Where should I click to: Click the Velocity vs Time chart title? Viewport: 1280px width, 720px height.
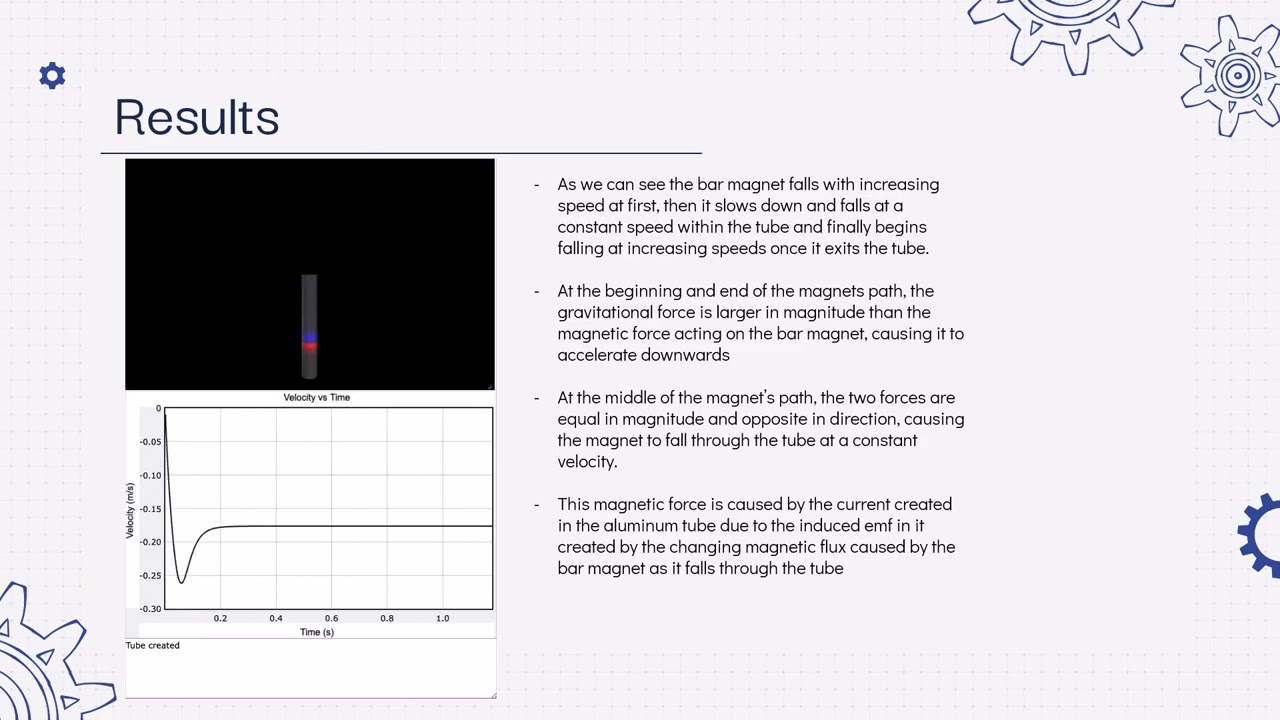click(x=317, y=397)
